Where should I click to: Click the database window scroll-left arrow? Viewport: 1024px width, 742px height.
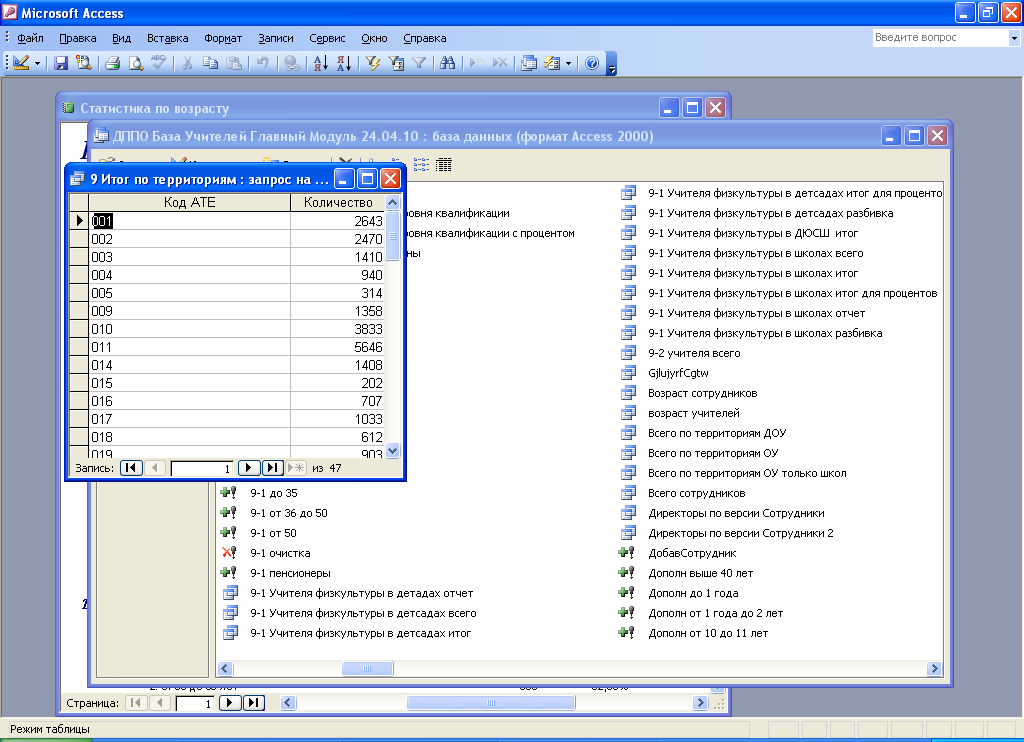pos(225,668)
